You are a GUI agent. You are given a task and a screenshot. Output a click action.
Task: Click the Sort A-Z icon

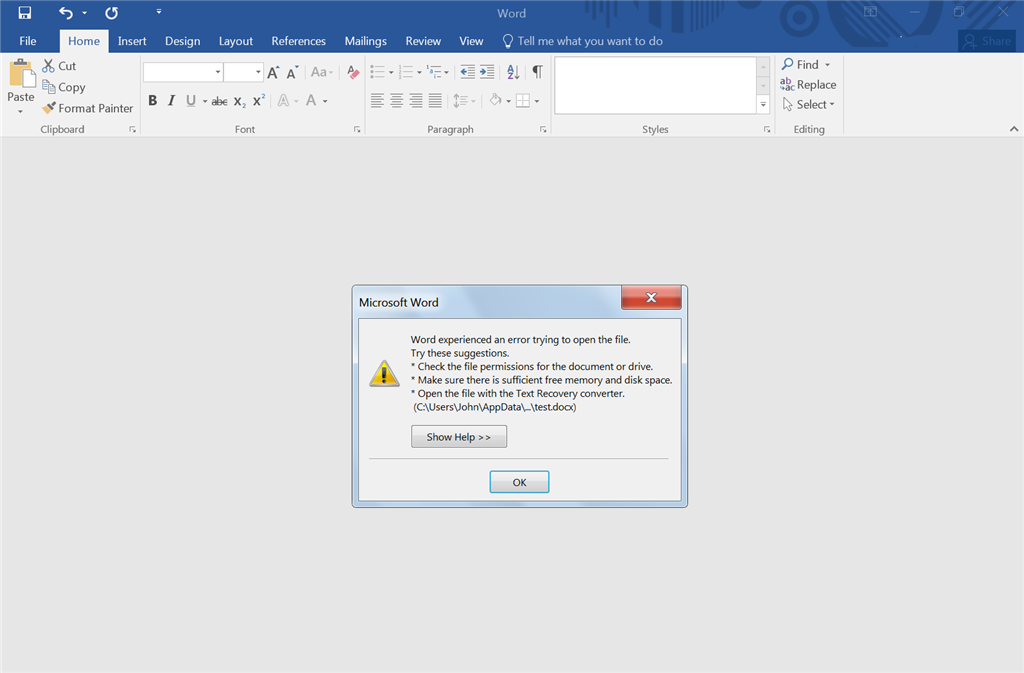513,72
